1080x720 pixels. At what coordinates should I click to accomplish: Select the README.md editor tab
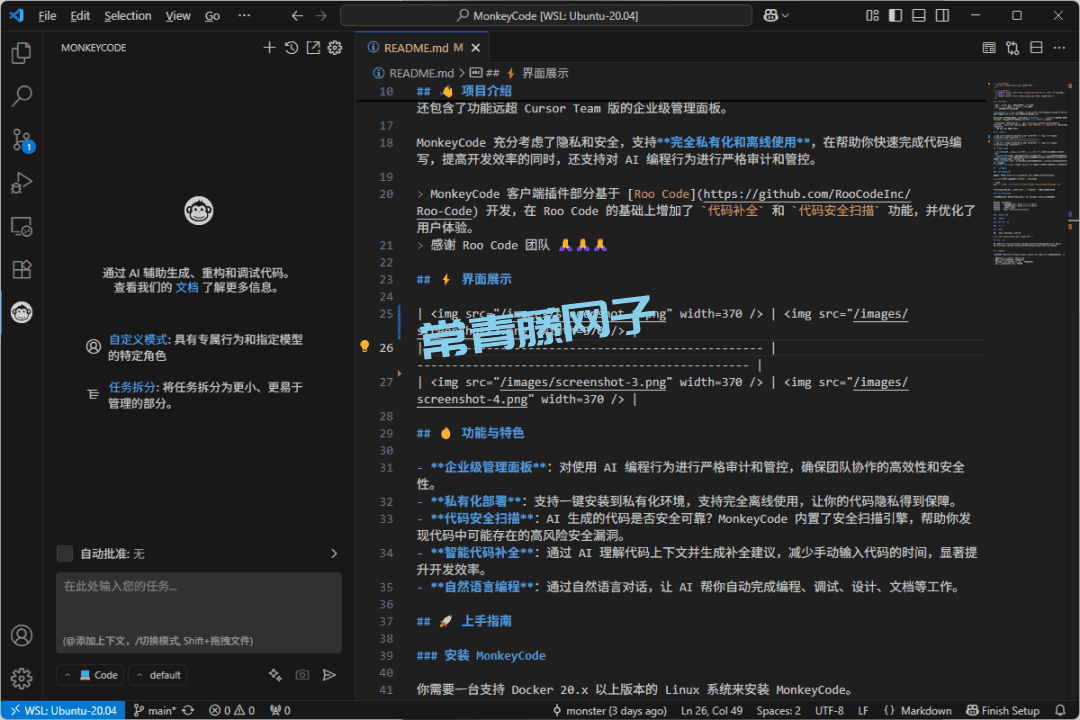[422, 48]
